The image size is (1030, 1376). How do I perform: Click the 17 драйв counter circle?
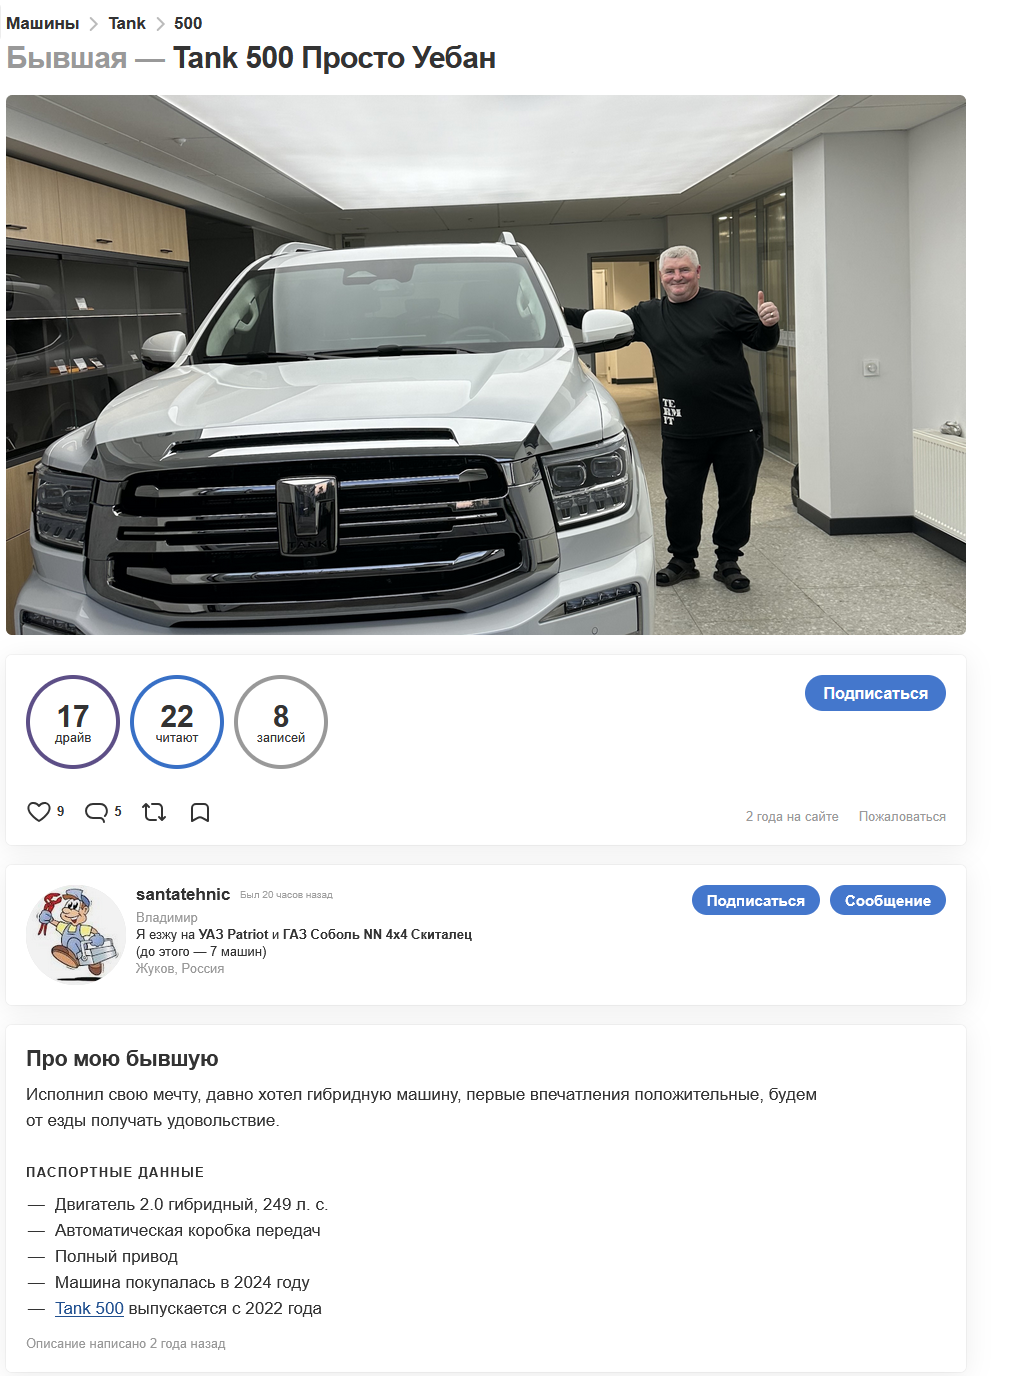(73, 722)
